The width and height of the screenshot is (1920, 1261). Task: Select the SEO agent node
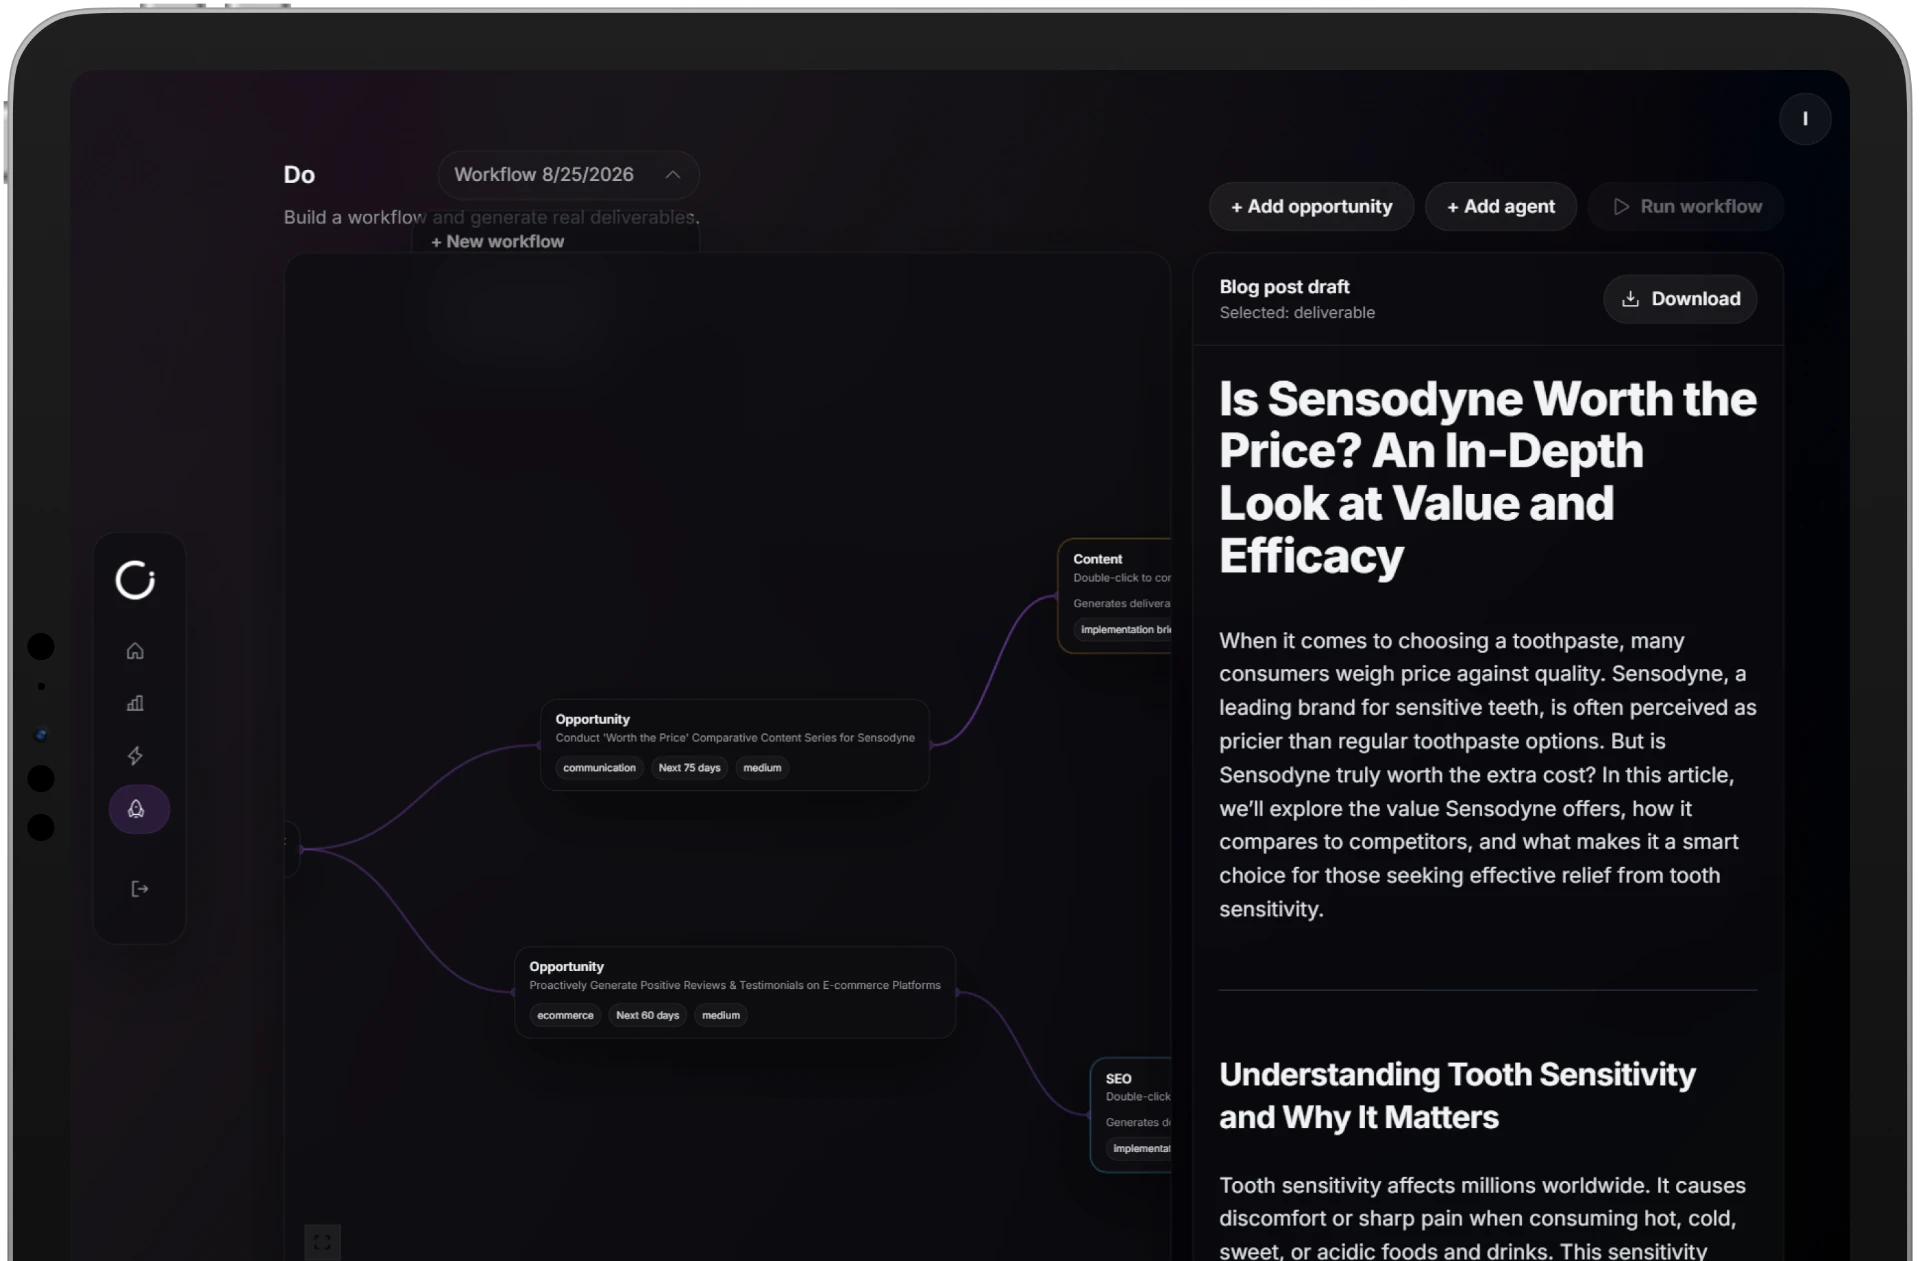[x=1130, y=1114]
